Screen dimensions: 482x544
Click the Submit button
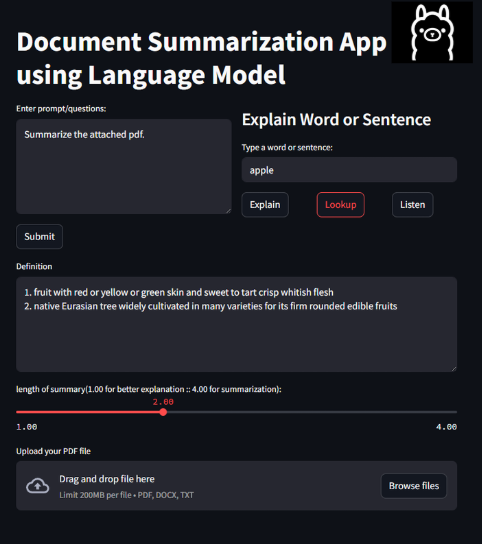[x=40, y=237]
